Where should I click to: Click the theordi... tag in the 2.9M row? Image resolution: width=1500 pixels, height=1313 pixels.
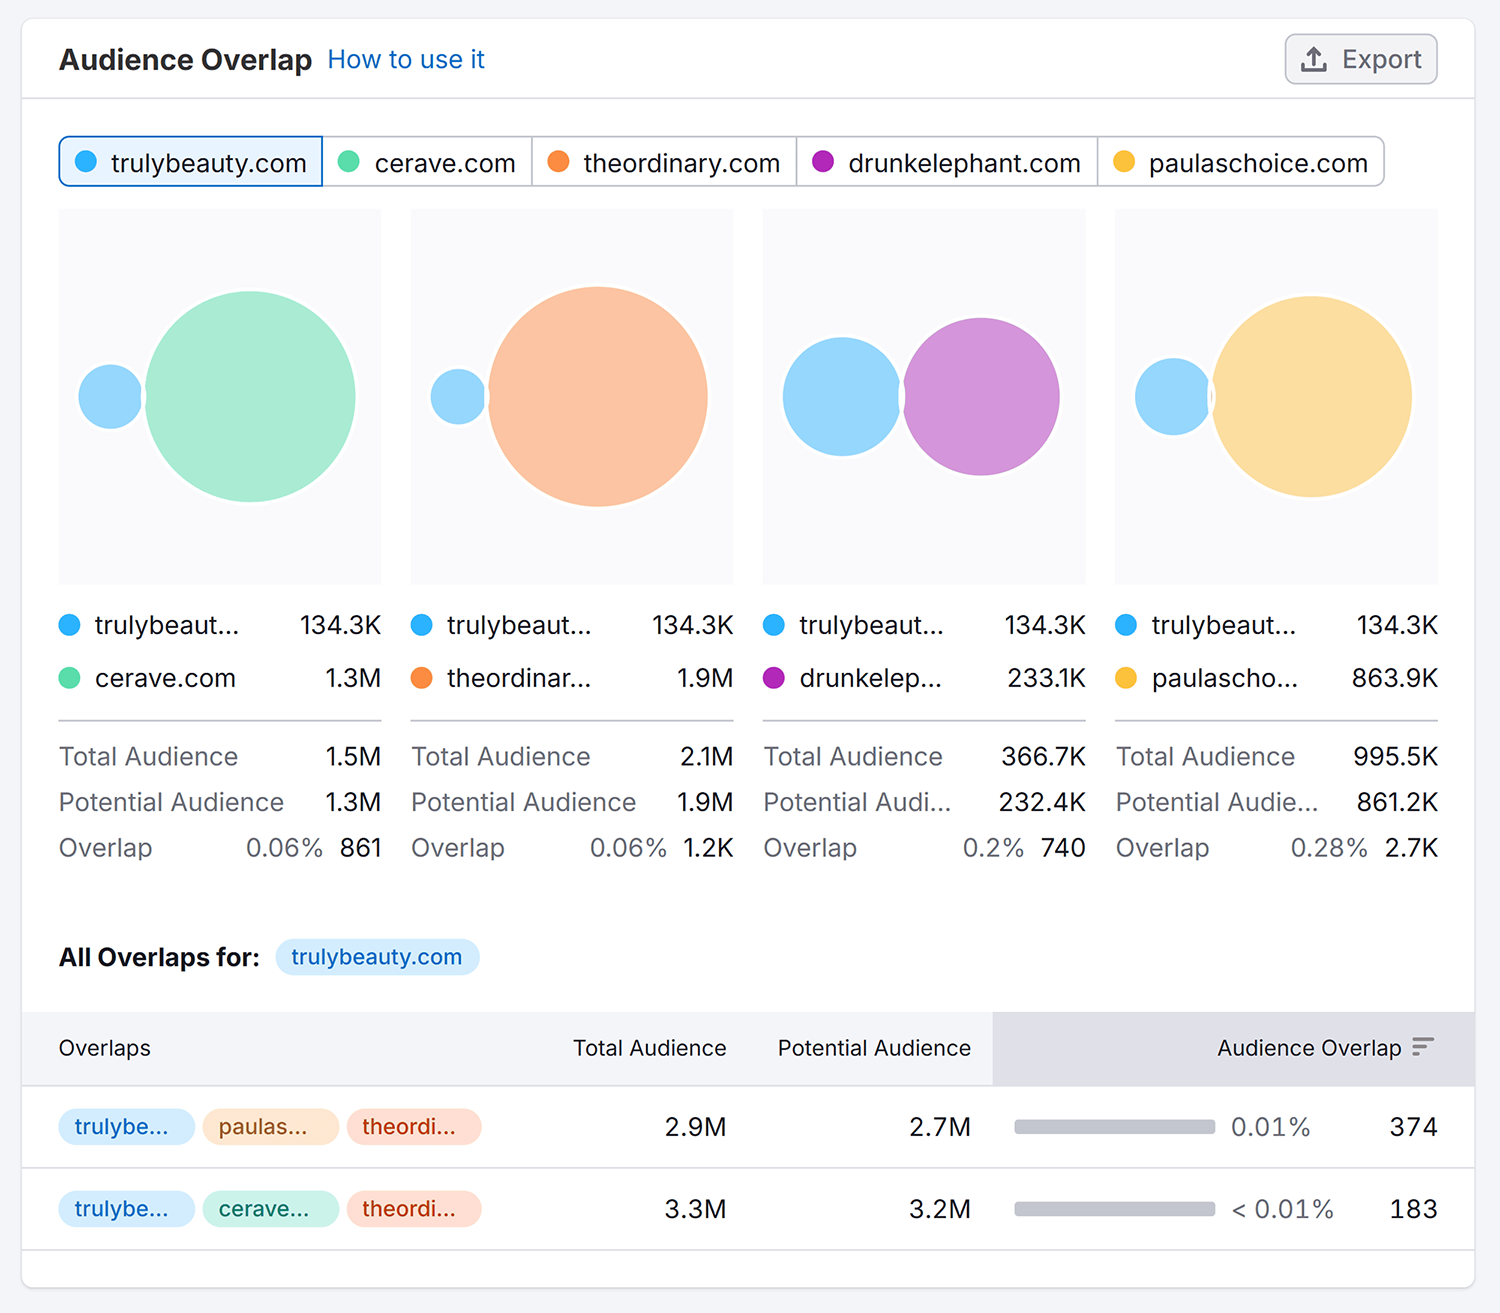coord(414,1127)
